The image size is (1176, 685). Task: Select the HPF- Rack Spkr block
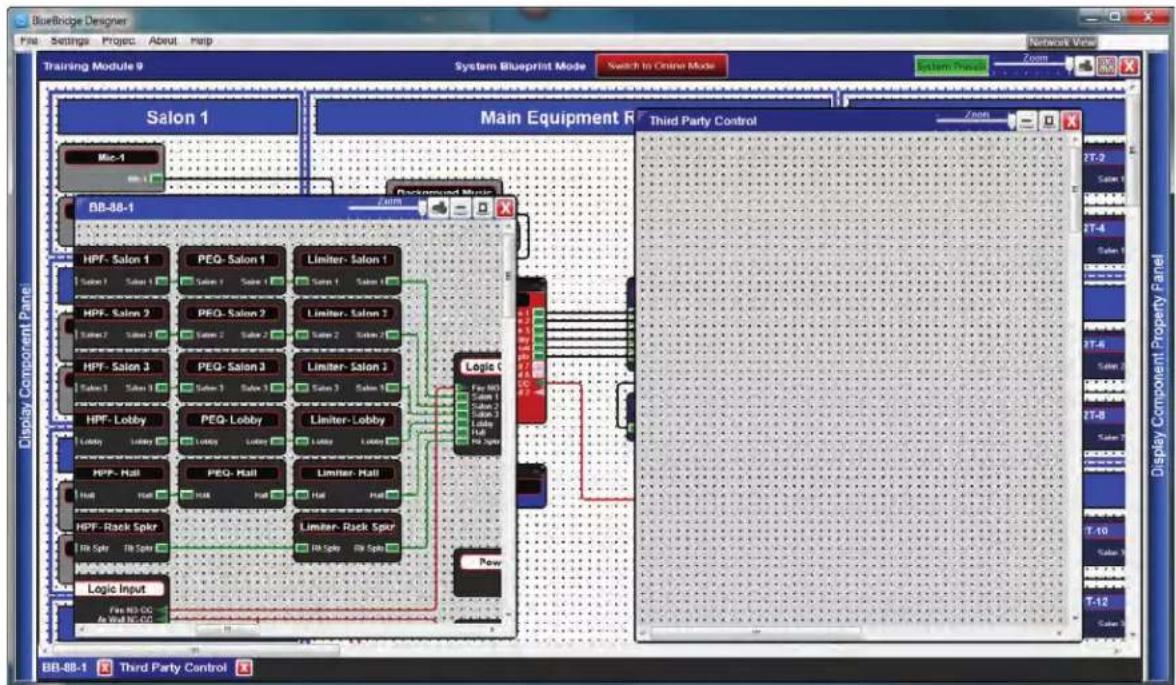[122, 537]
